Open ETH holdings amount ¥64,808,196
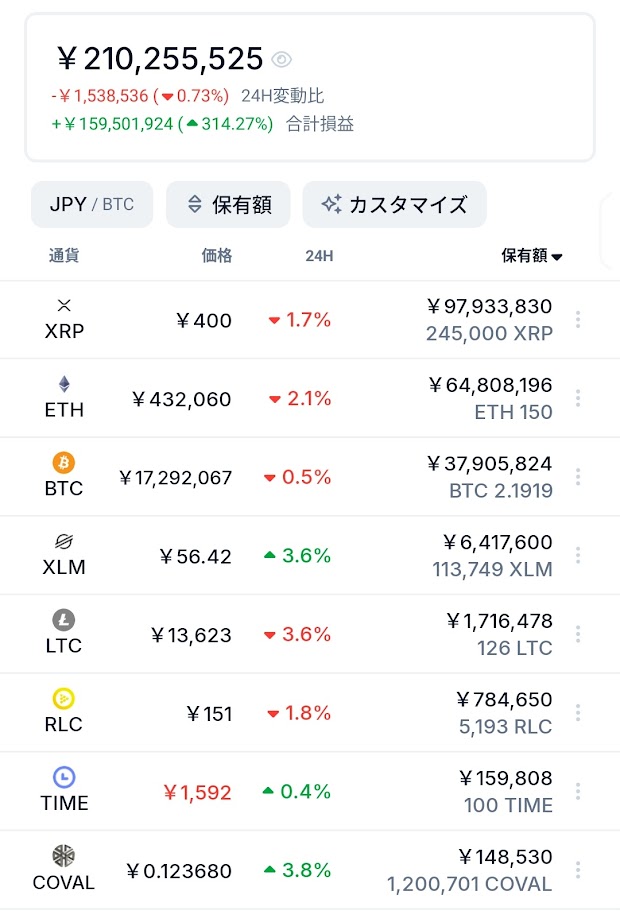 (x=490, y=385)
